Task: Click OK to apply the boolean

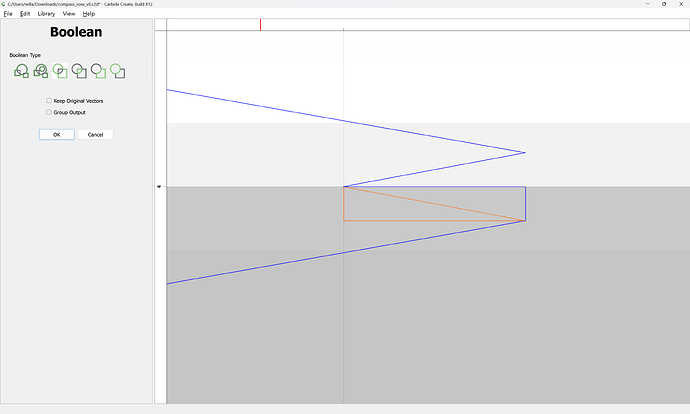Action: (57, 134)
